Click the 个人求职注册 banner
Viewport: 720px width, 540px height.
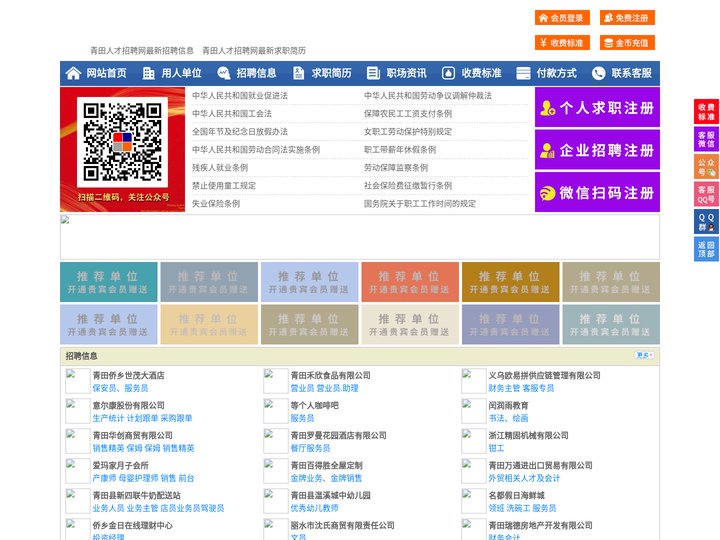pyautogui.click(x=597, y=107)
